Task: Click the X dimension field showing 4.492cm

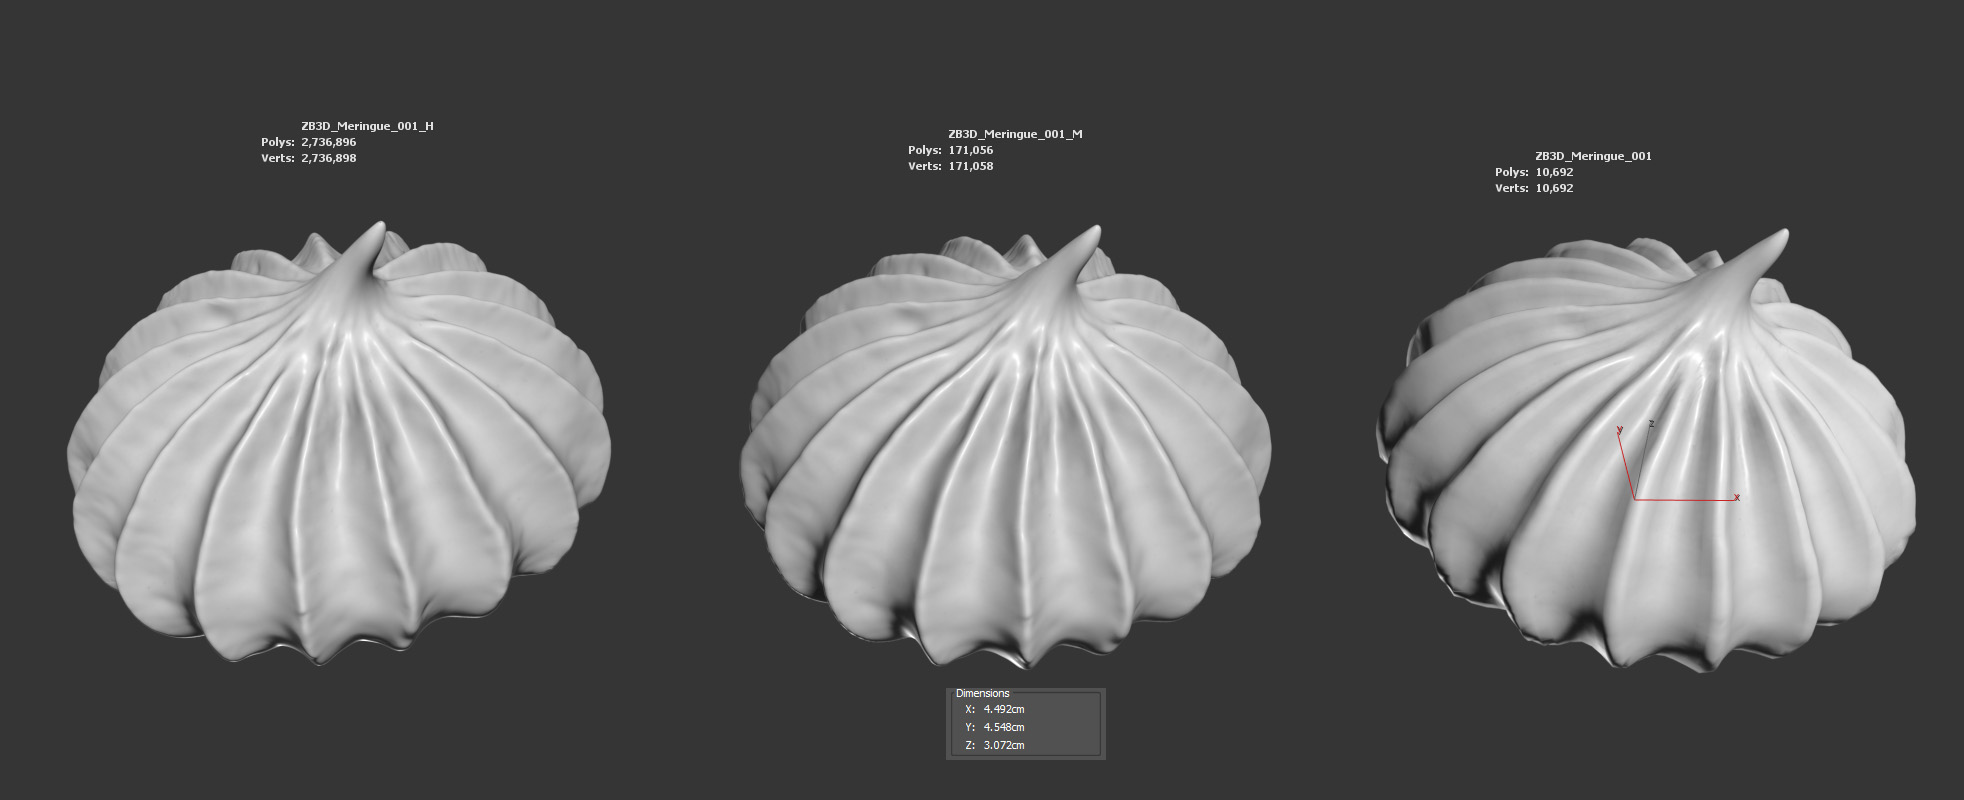Action: (1004, 709)
